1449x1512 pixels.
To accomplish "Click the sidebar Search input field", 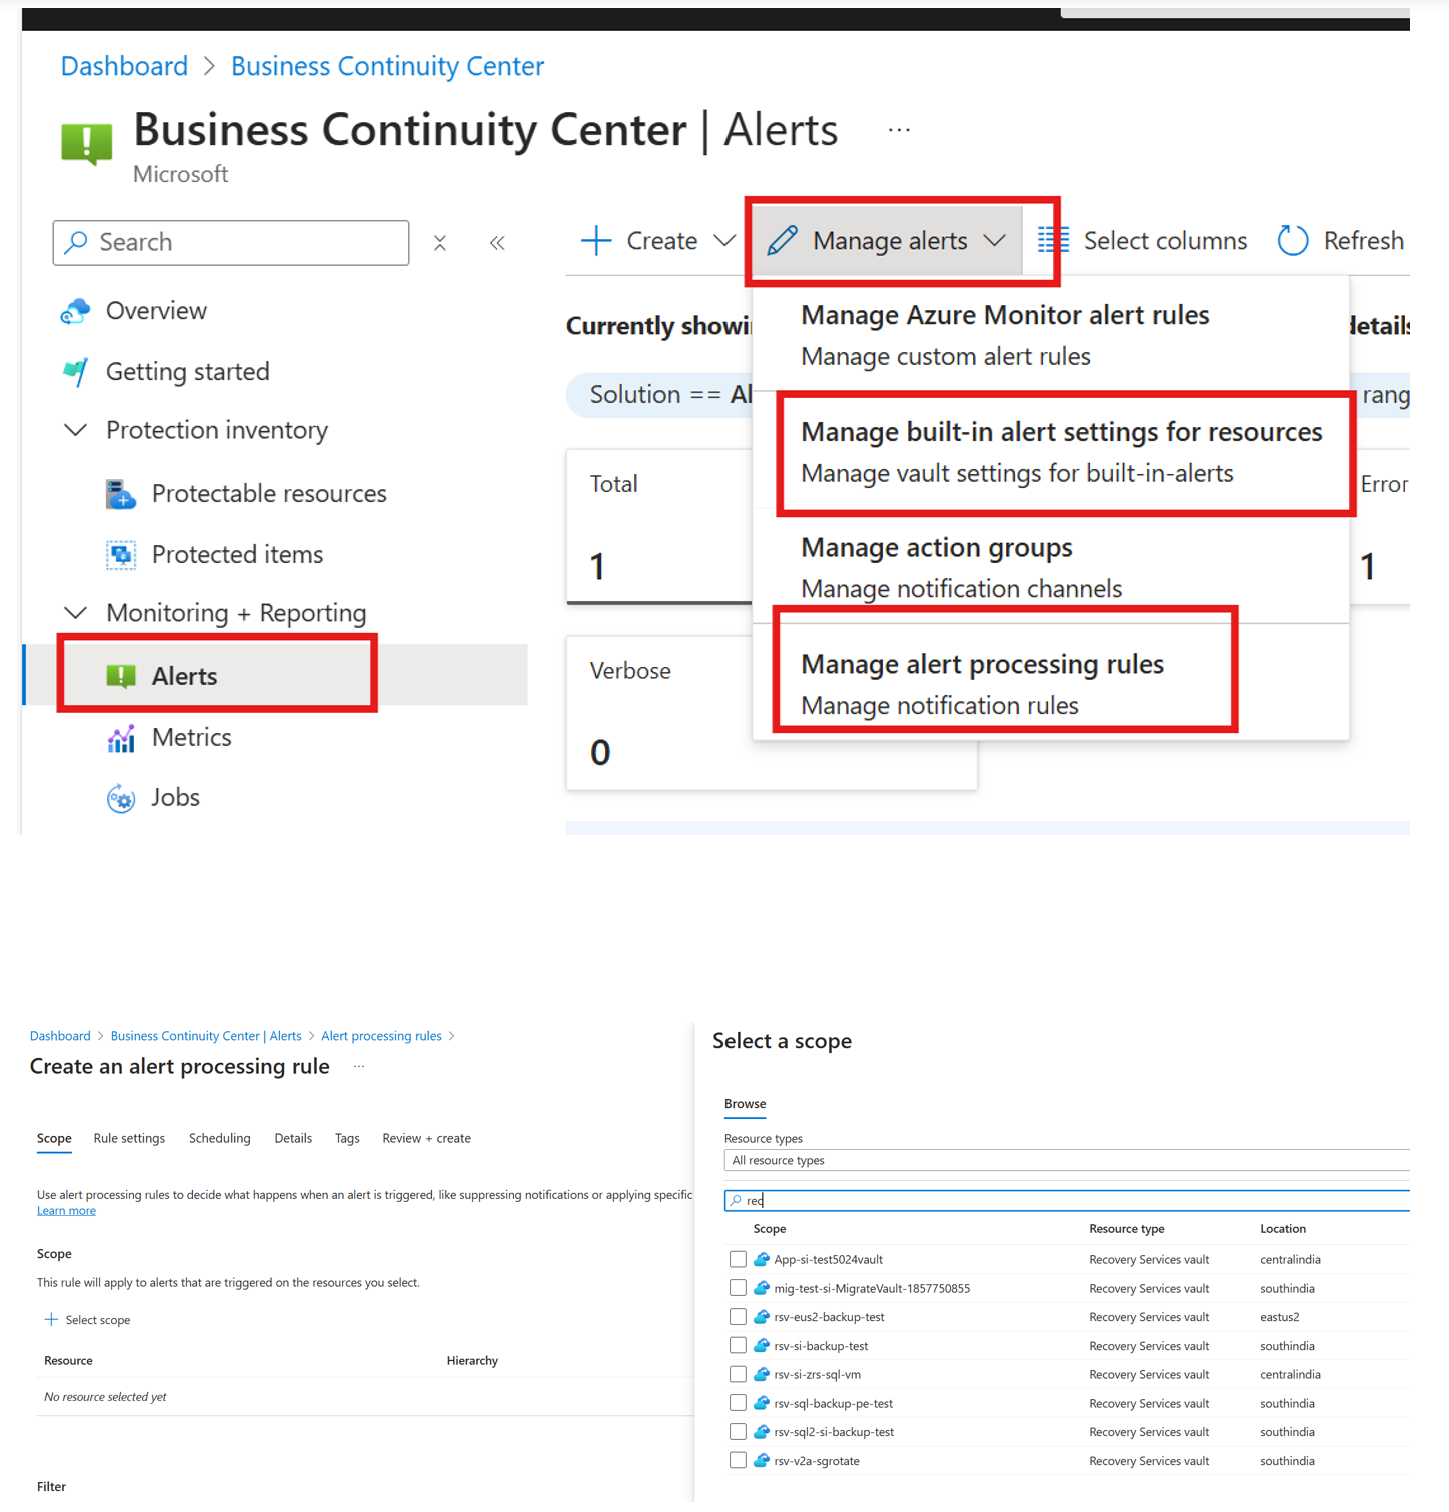I will tap(231, 243).
